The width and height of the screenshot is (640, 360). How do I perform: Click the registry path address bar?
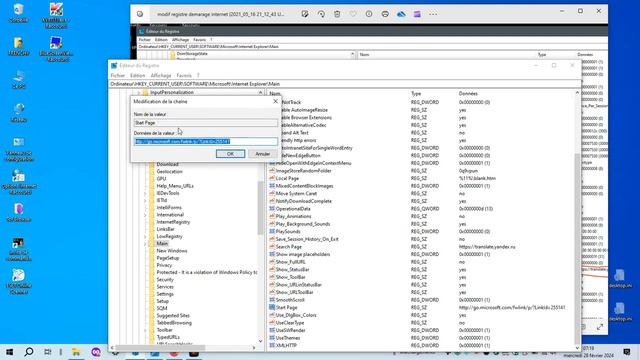(x=345, y=84)
